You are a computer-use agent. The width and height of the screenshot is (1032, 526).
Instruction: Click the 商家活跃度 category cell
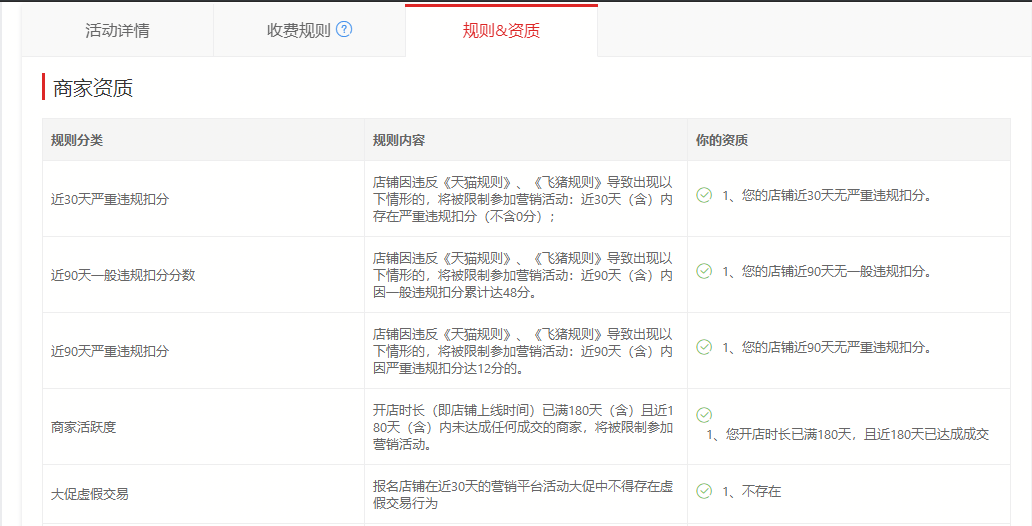click(x=84, y=427)
